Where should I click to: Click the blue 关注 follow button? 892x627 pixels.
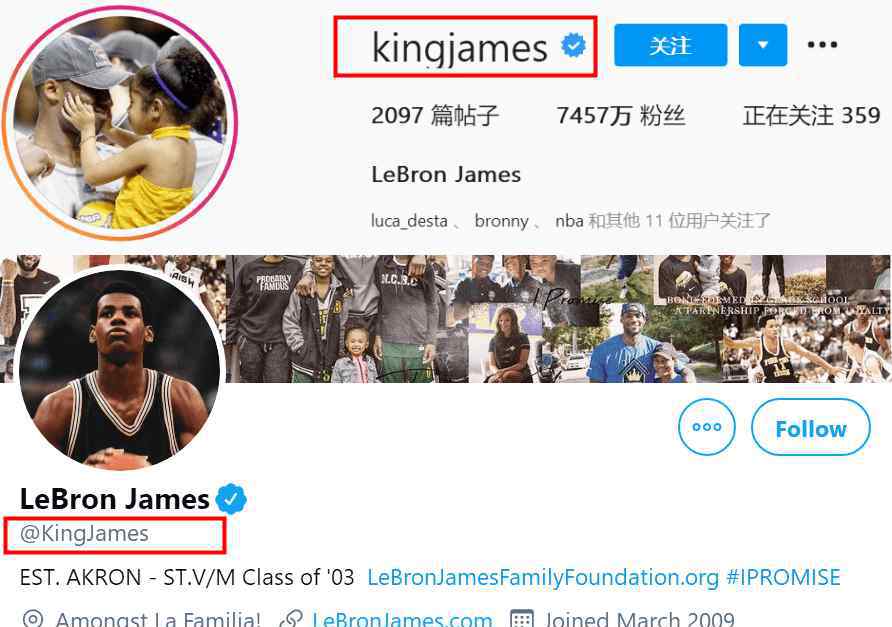(670, 45)
